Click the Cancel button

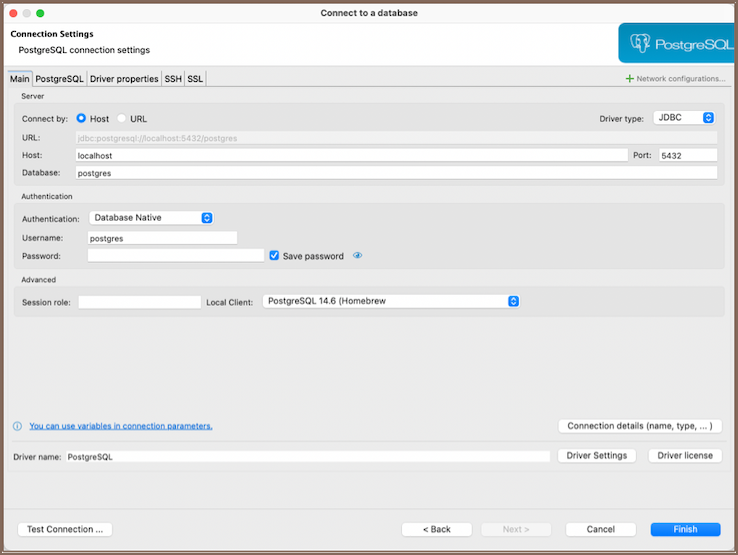click(601, 530)
